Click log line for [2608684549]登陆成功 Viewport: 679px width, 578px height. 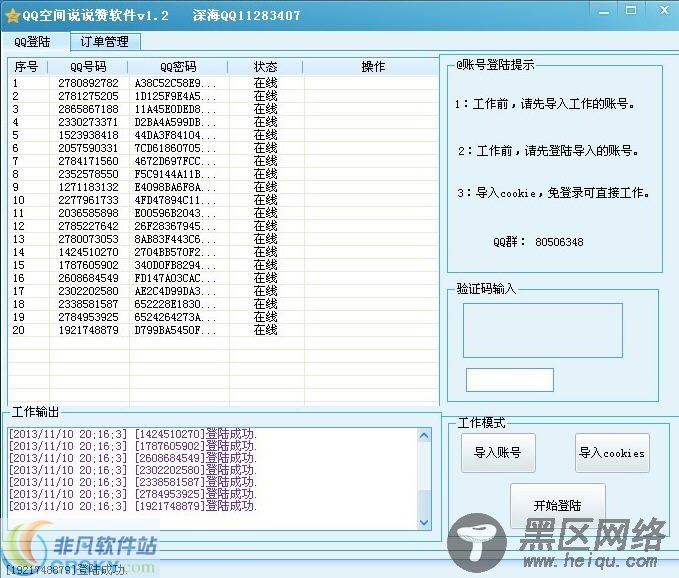pyautogui.click(x=133, y=458)
